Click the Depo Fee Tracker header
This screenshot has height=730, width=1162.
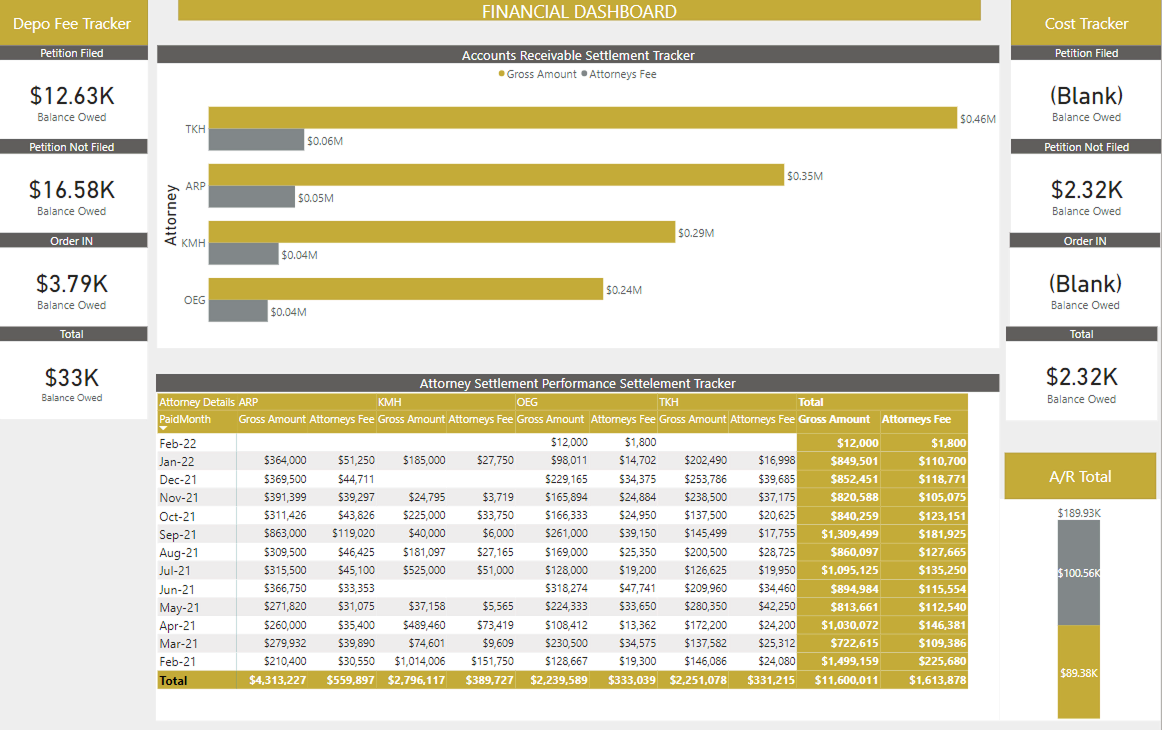73,23
